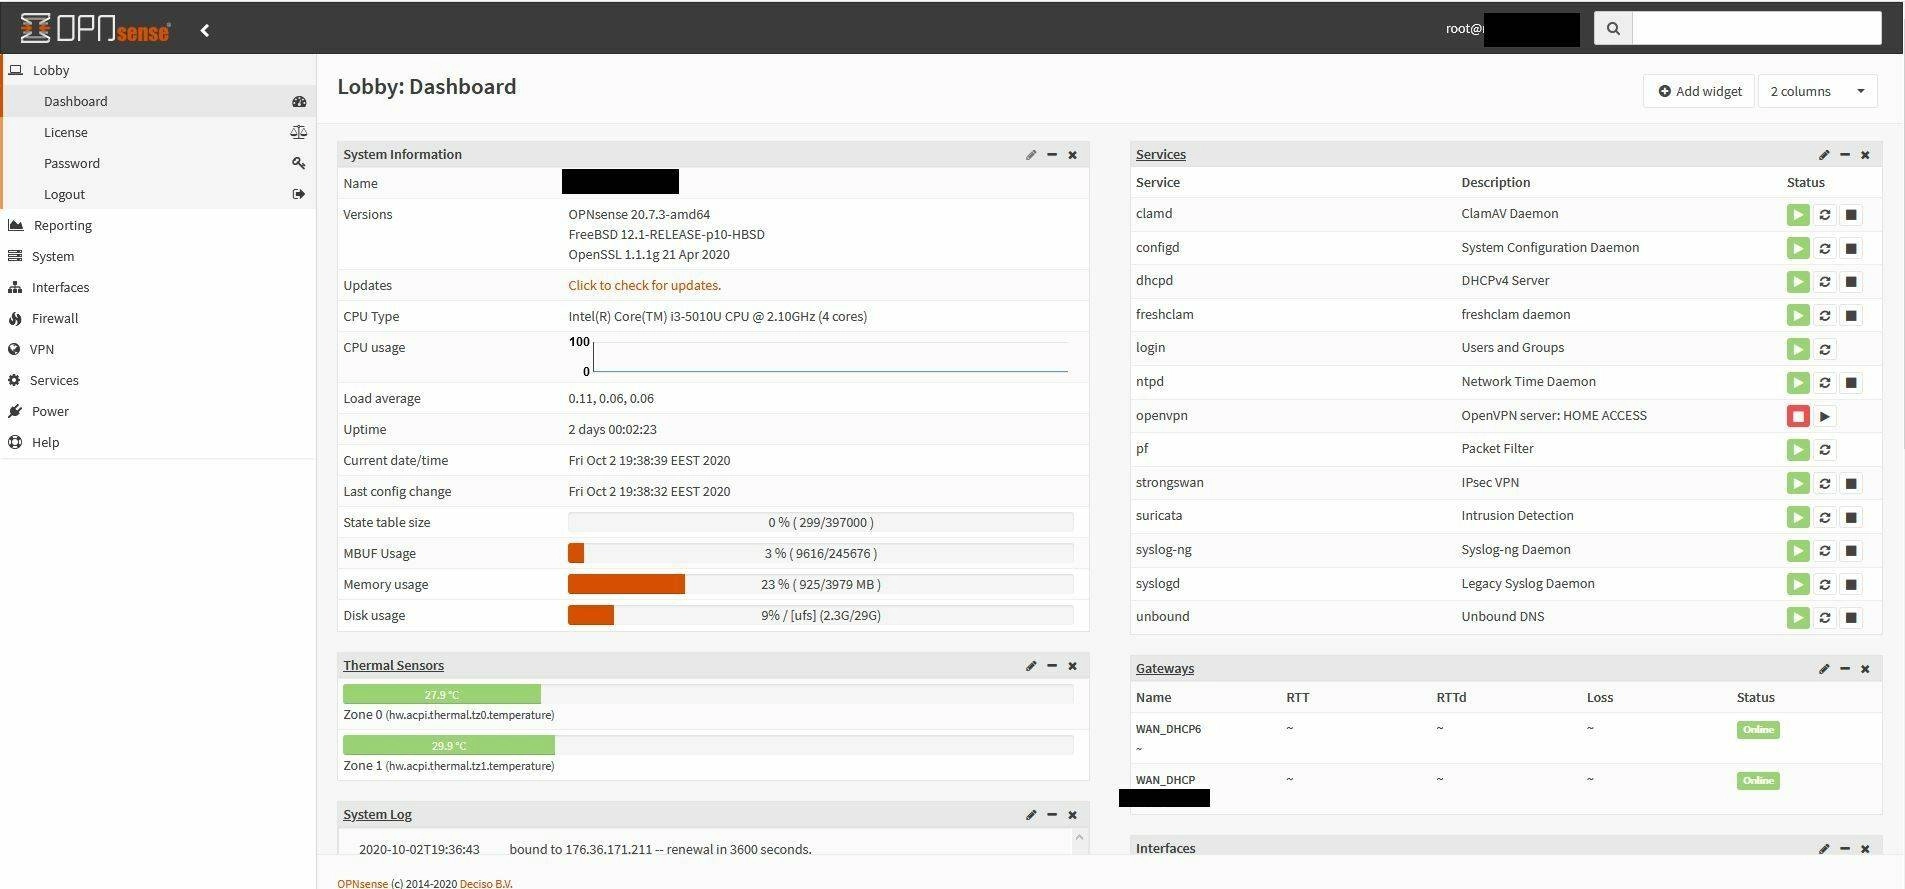1905x889 pixels.
Task: Open the Thermal Sensors title link
Action: (393, 665)
